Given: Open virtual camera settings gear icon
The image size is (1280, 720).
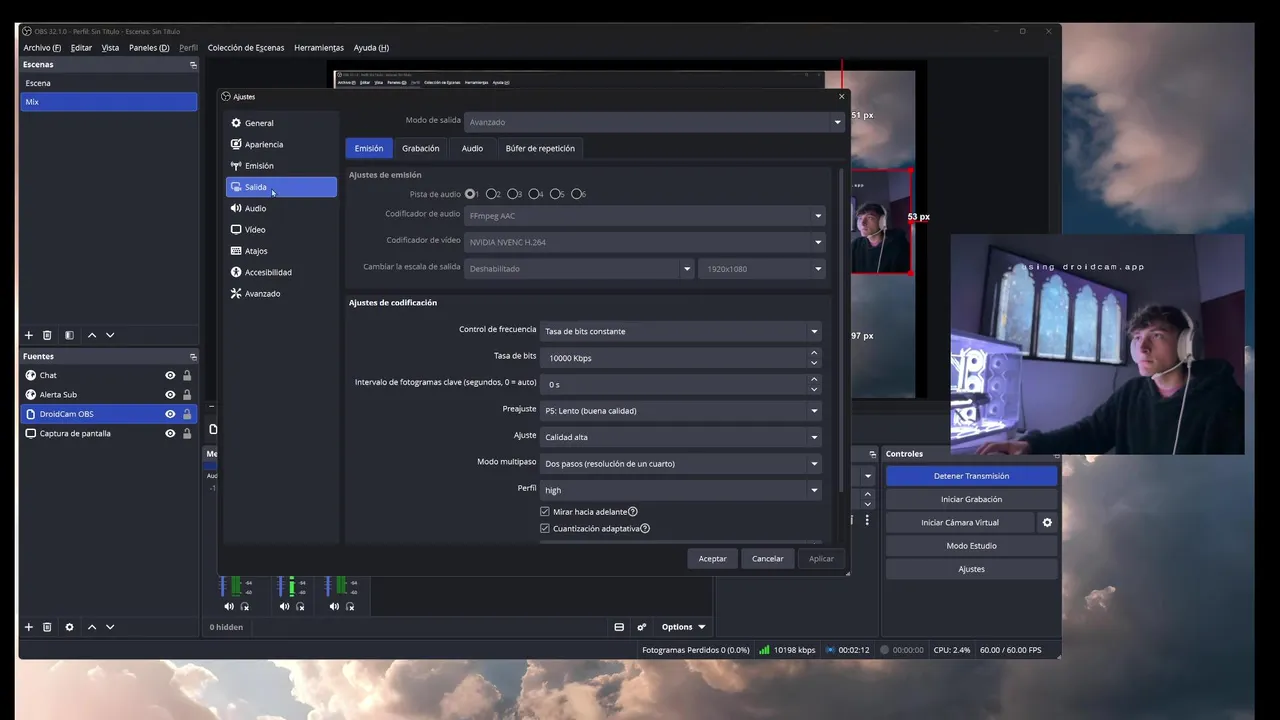Looking at the screenshot, I should coord(1047,522).
